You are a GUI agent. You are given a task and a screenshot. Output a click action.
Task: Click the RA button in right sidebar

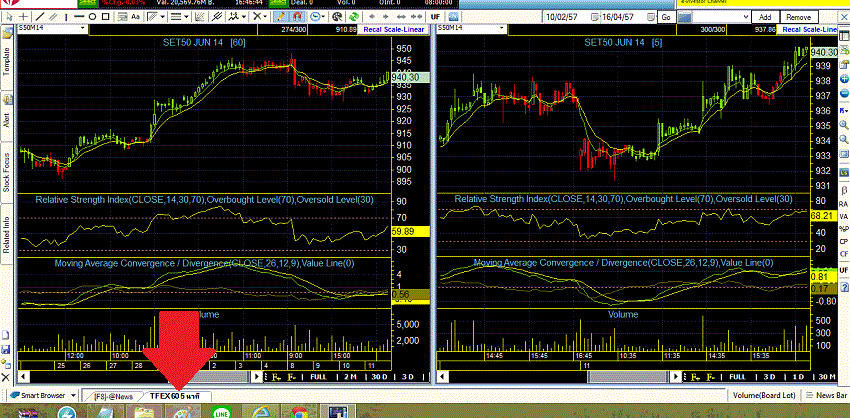[x=844, y=204]
